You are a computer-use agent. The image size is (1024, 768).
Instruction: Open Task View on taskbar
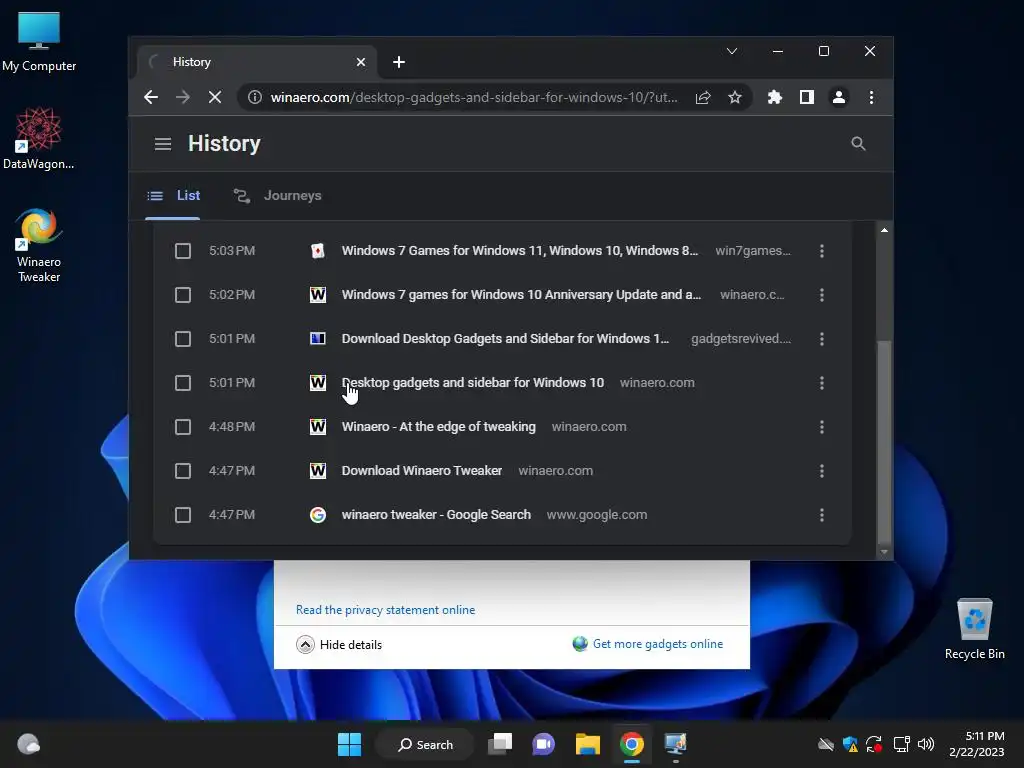pyautogui.click(x=500, y=744)
